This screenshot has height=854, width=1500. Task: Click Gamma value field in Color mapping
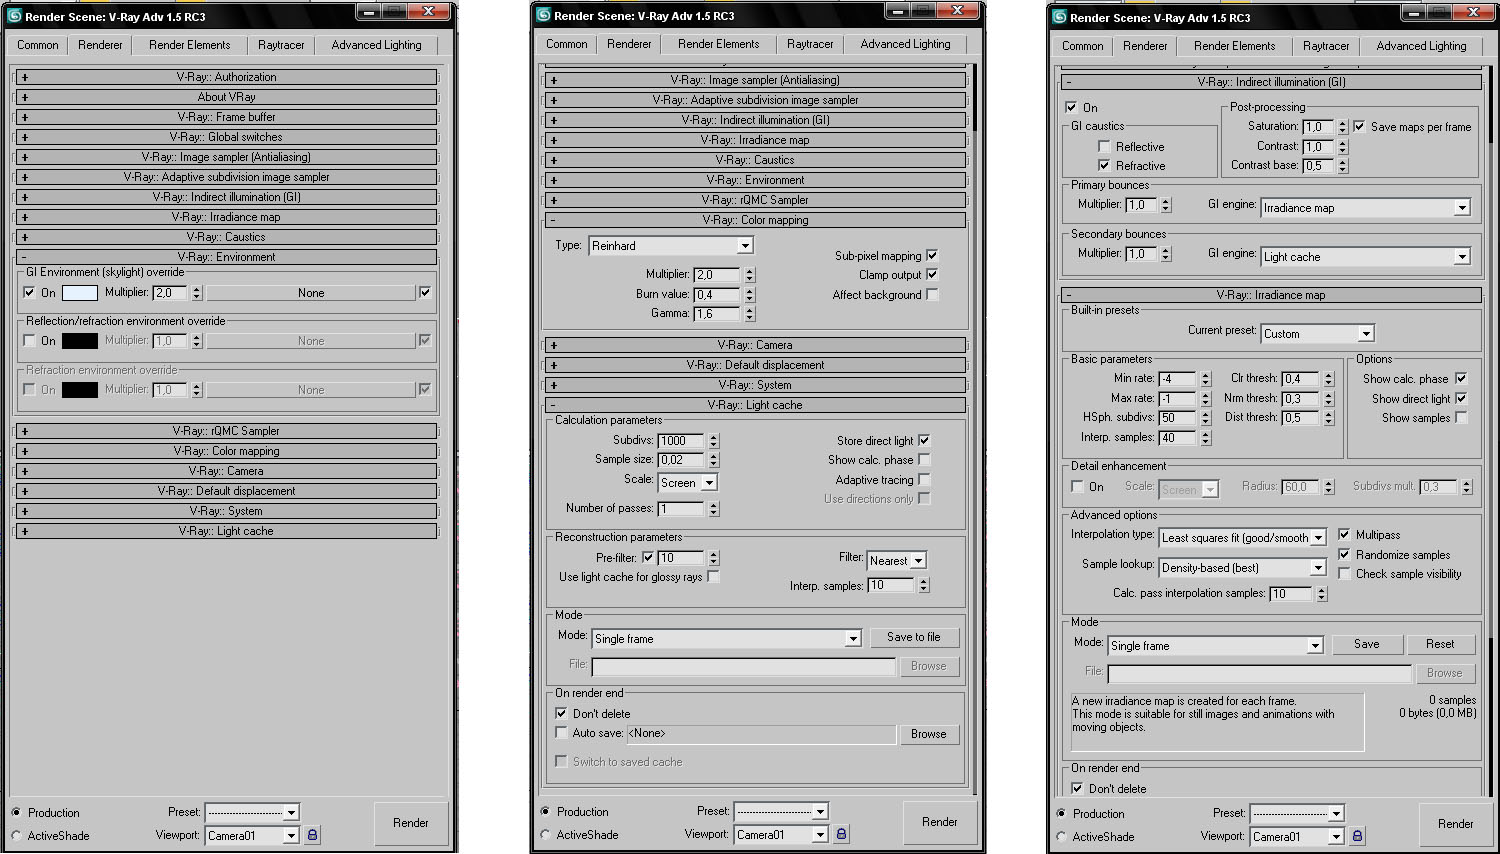pos(717,314)
